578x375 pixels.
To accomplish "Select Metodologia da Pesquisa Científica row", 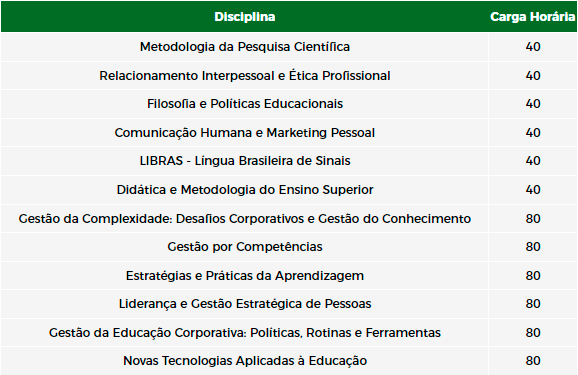I will [289, 47].
